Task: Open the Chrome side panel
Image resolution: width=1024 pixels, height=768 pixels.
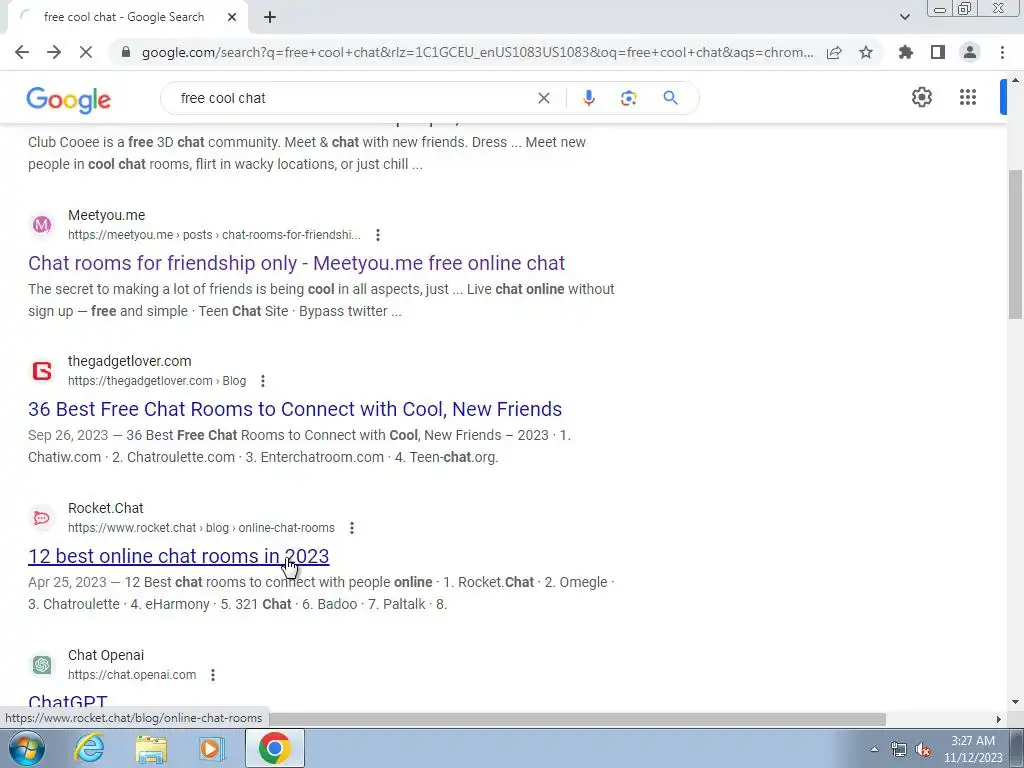Action: click(938, 52)
